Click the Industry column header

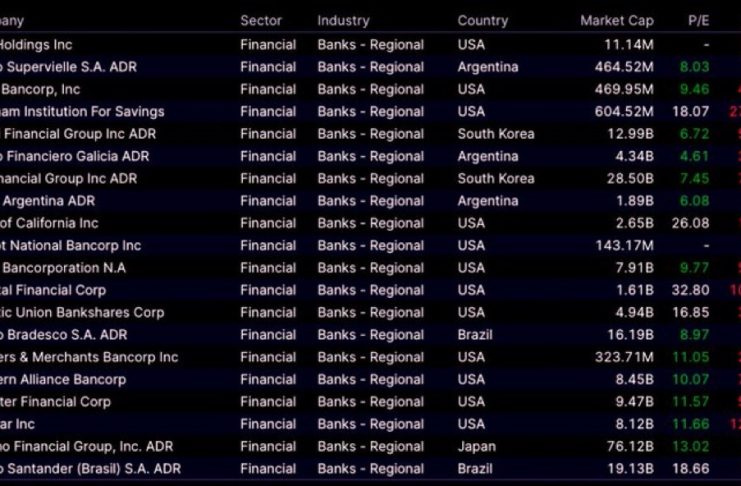[x=343, y=20]
